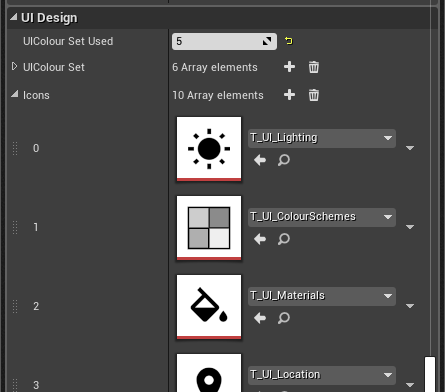Collapse the UI Design category
This screenshot has height=392, width=445.
point(14,17)
